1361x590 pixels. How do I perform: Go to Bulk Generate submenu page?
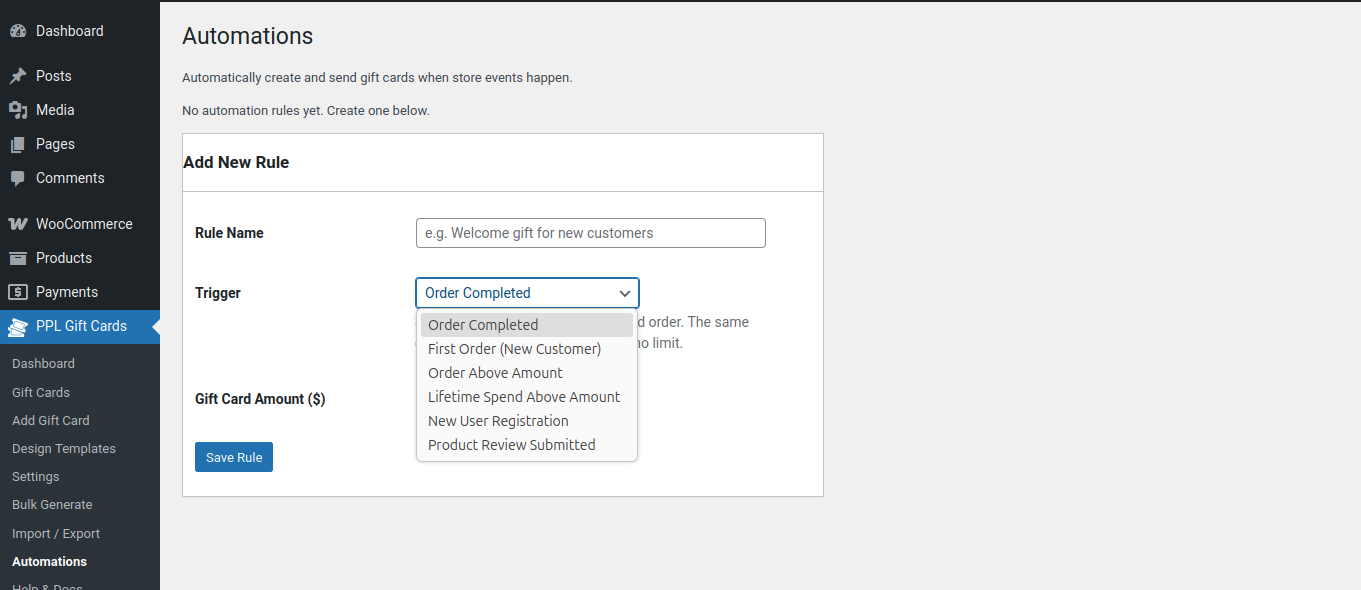pos(52,505)
